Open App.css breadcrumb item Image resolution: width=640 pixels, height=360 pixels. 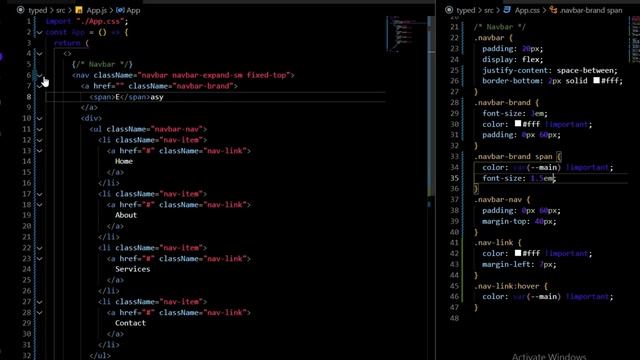point(527,10)
